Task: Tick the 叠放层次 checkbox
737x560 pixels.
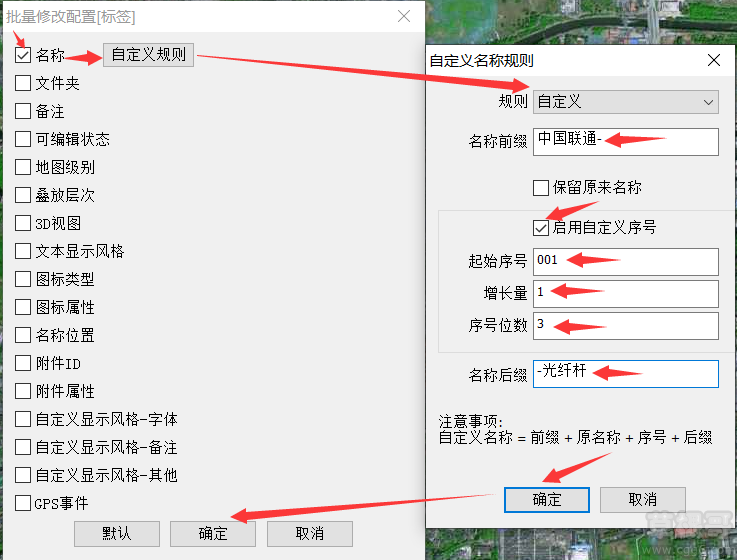Action: tap(23, 195)
